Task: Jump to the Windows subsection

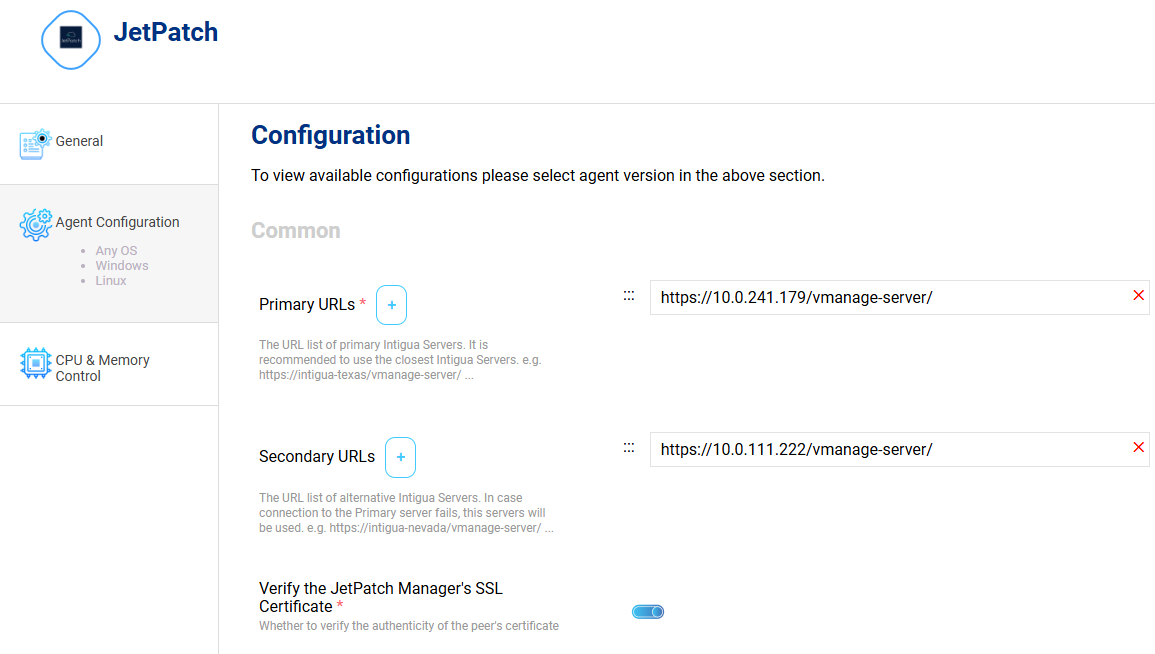Action: pos(122,266)
